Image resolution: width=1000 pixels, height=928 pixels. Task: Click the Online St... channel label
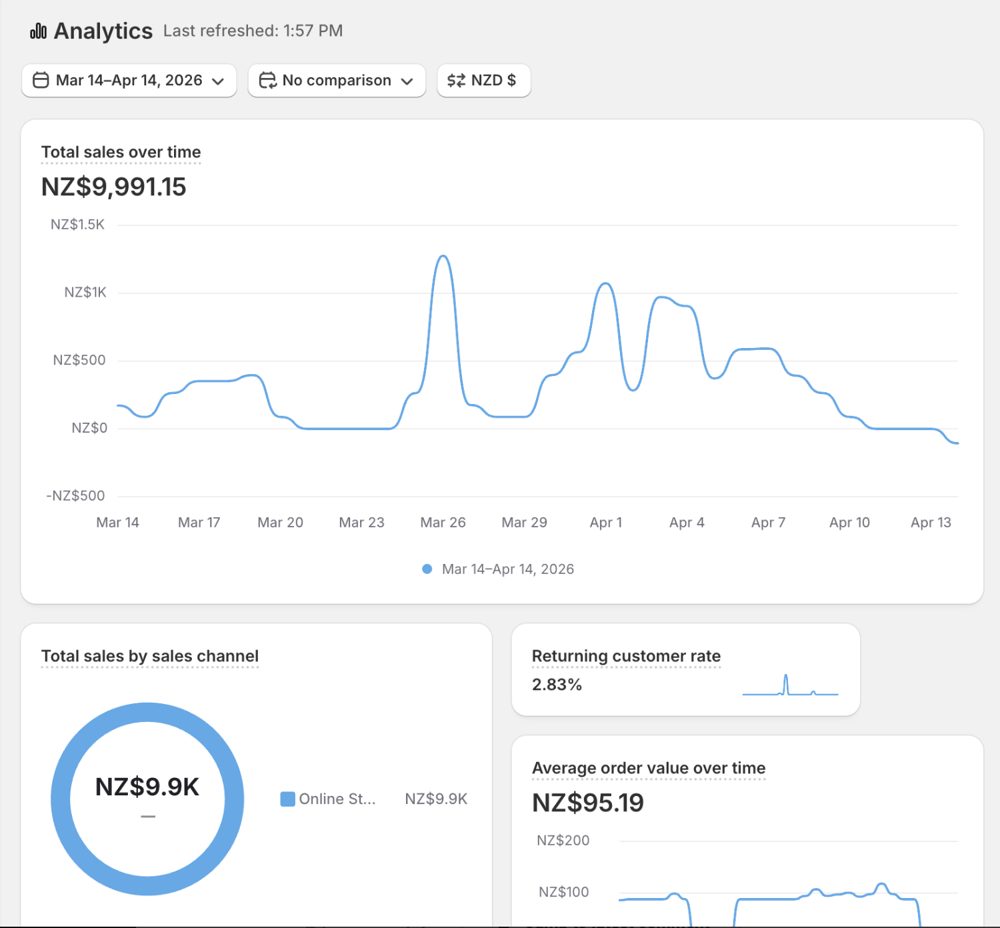[x=337, y=799]
